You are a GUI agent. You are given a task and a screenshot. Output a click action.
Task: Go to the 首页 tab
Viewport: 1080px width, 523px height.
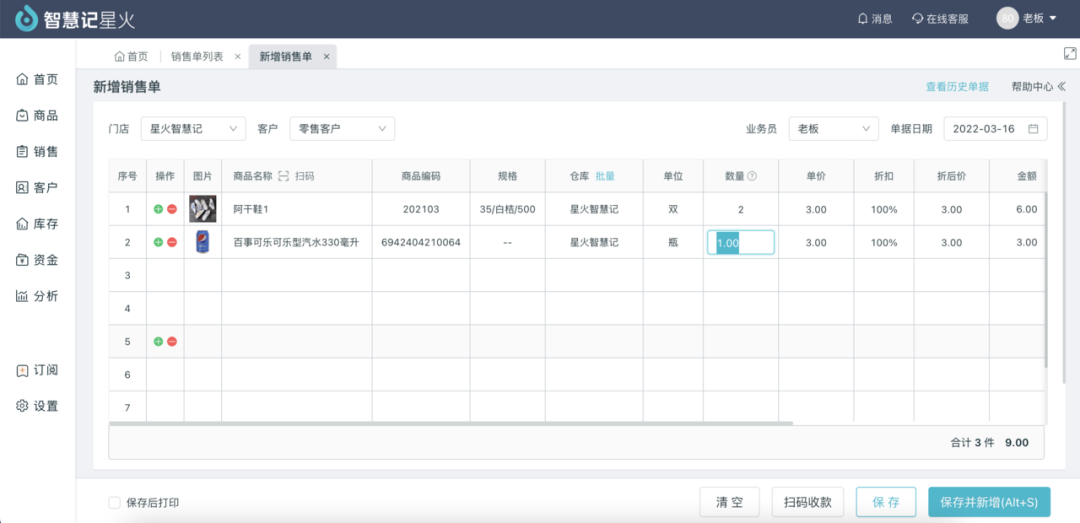click(131, 57)
